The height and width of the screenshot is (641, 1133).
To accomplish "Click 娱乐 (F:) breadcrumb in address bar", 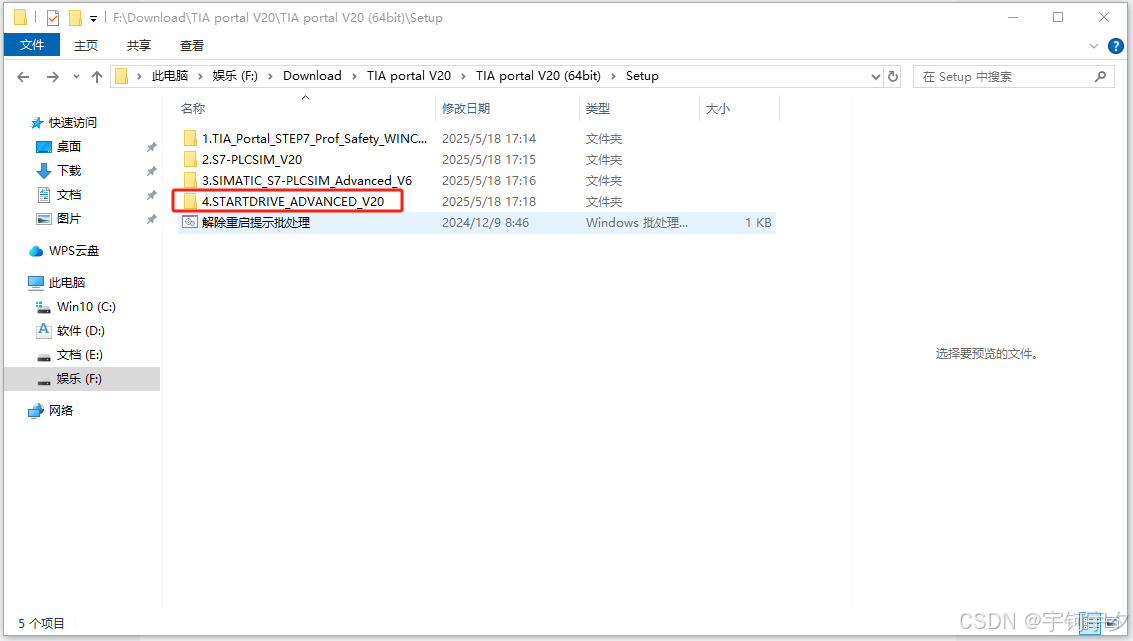I will (235, 76).
